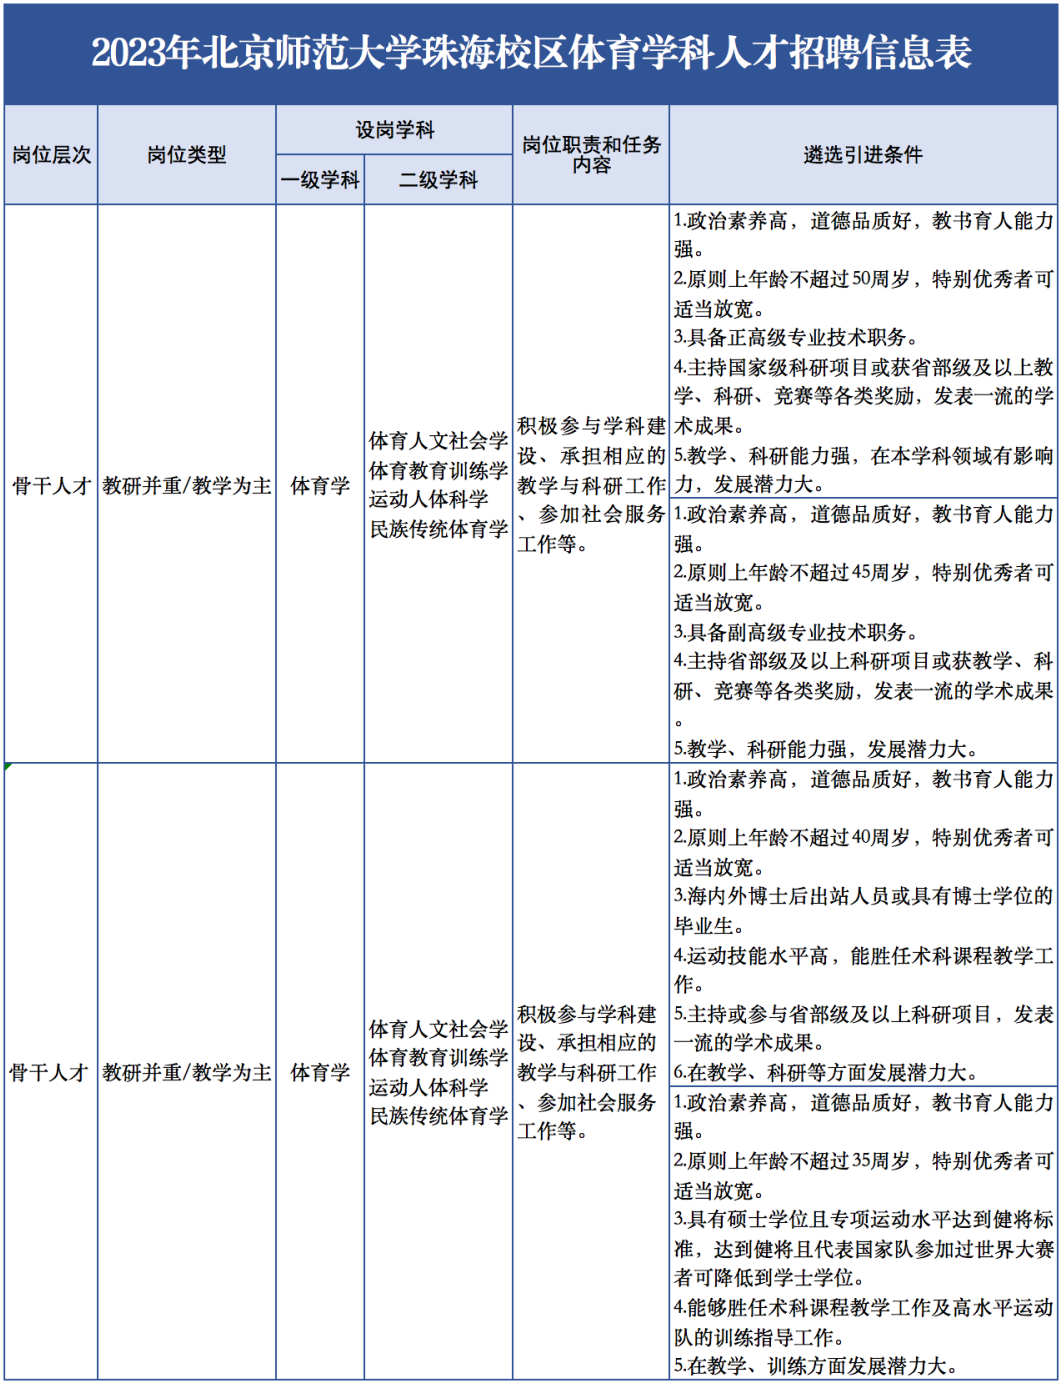Screen dimensions: 1063x1386
Task: Click the line 3.具备副高级专业技术职务。
Action: (x=796, y=632)
